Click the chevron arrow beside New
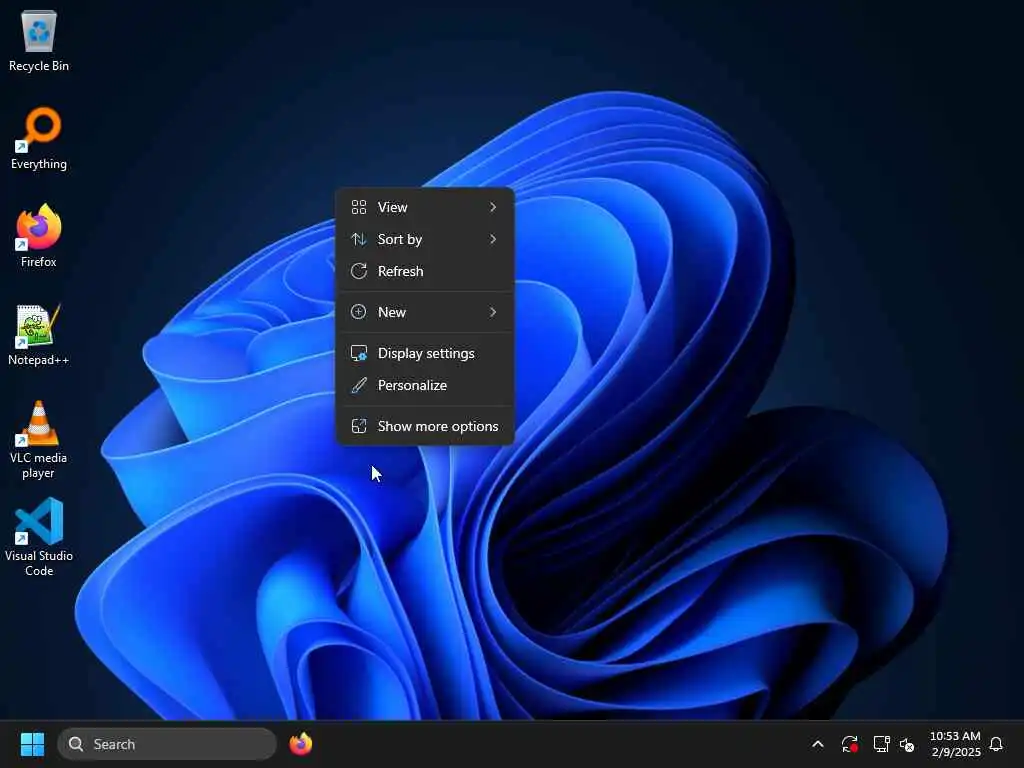This screenshot has height=768, width=1024. coord(493,312)
